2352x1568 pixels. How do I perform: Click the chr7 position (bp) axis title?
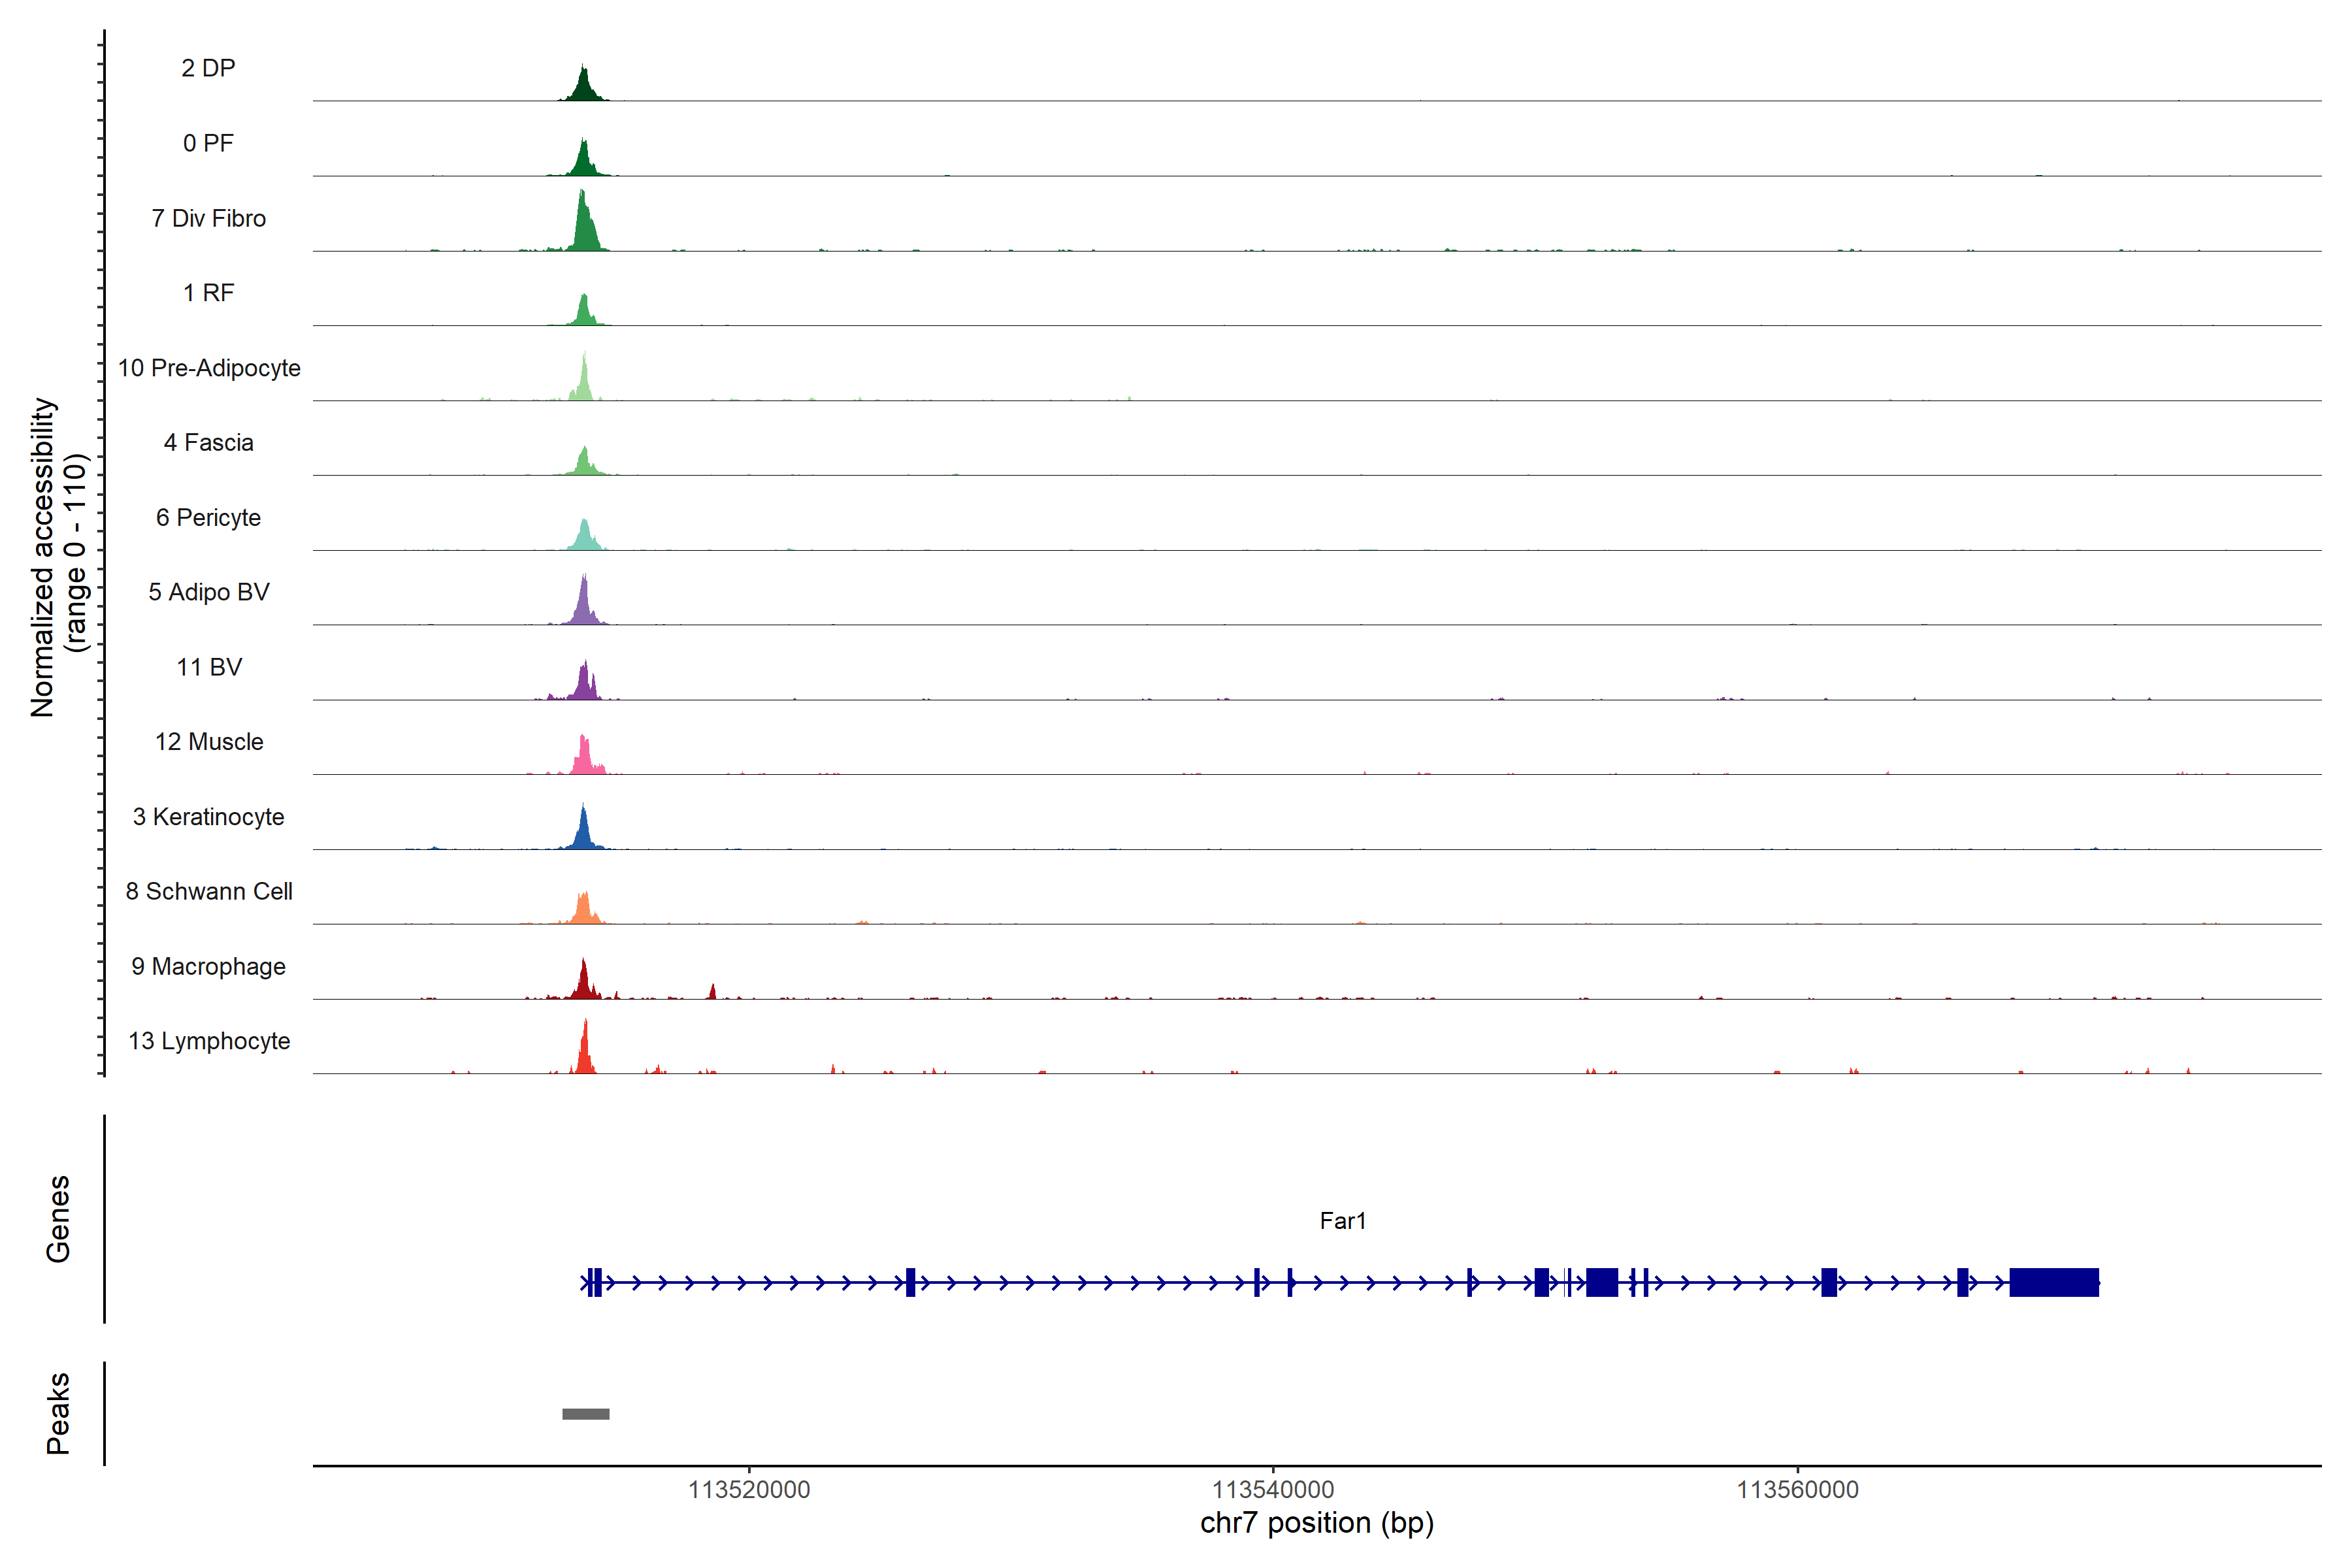point(1316,1523)
